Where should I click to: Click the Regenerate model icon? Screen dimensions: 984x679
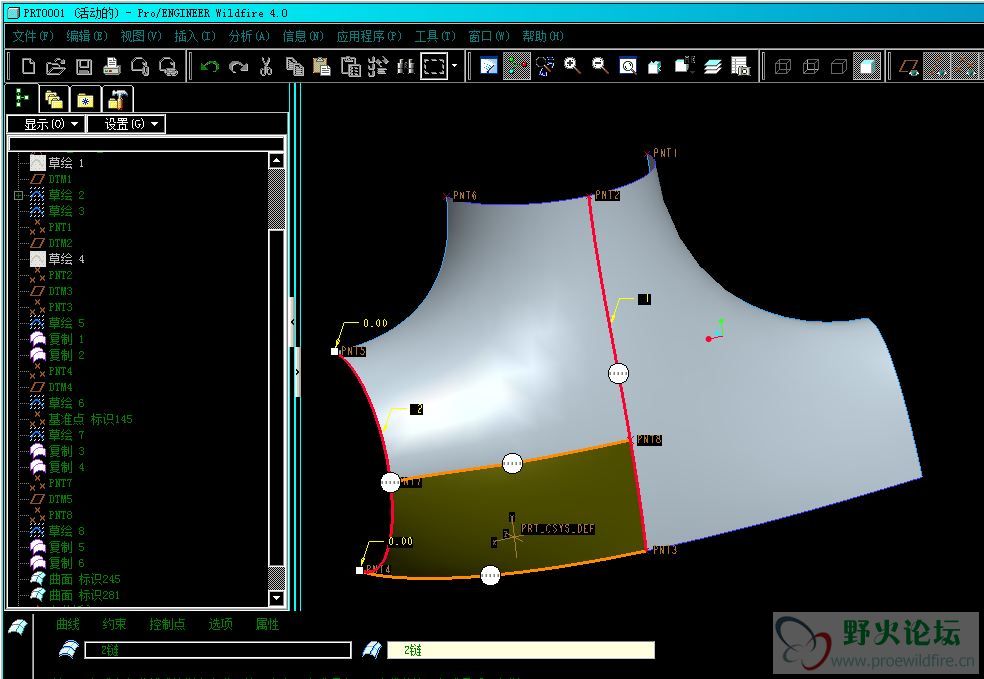tap(378, 66)
